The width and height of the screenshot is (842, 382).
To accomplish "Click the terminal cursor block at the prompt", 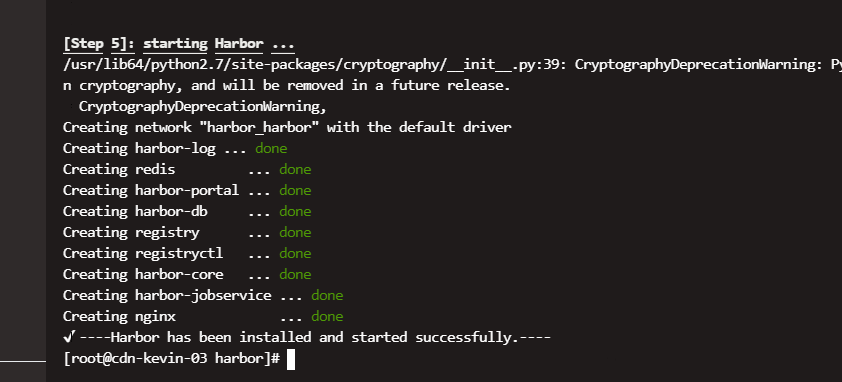I will coord(291,359).
